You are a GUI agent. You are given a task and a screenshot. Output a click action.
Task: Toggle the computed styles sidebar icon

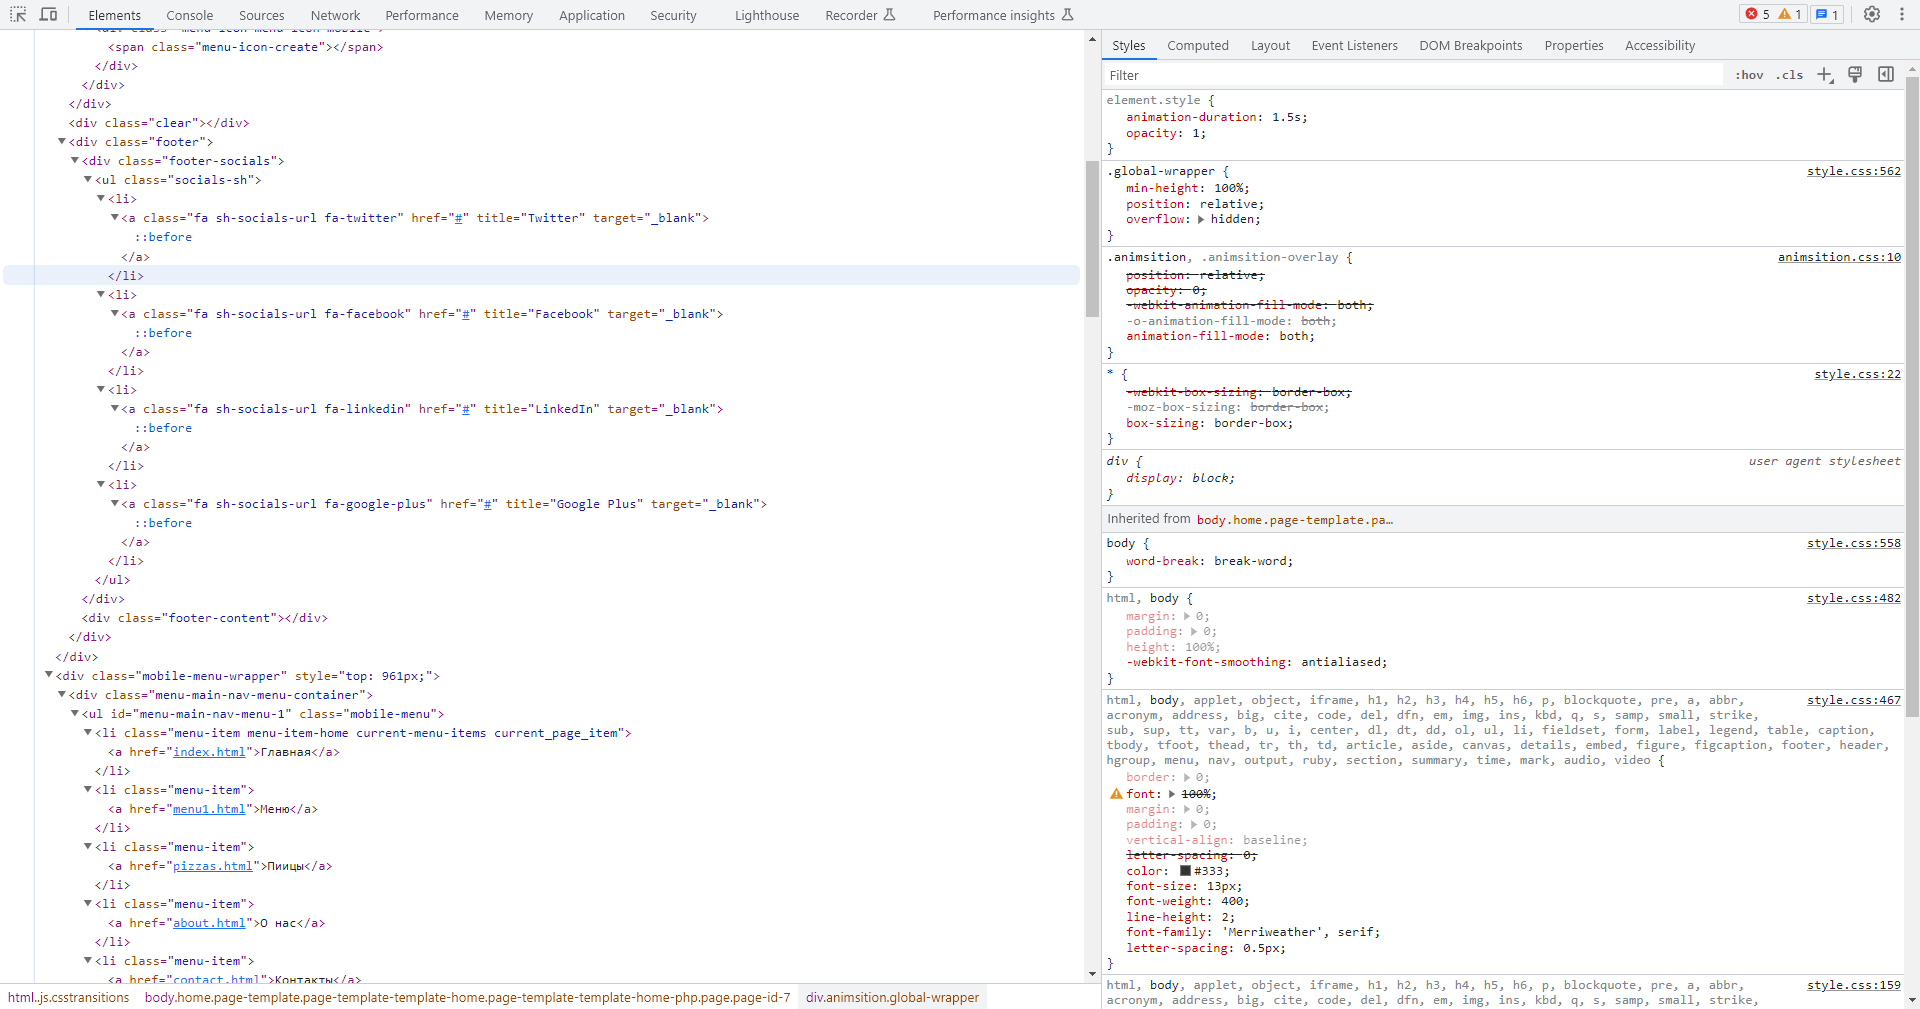1886,75
